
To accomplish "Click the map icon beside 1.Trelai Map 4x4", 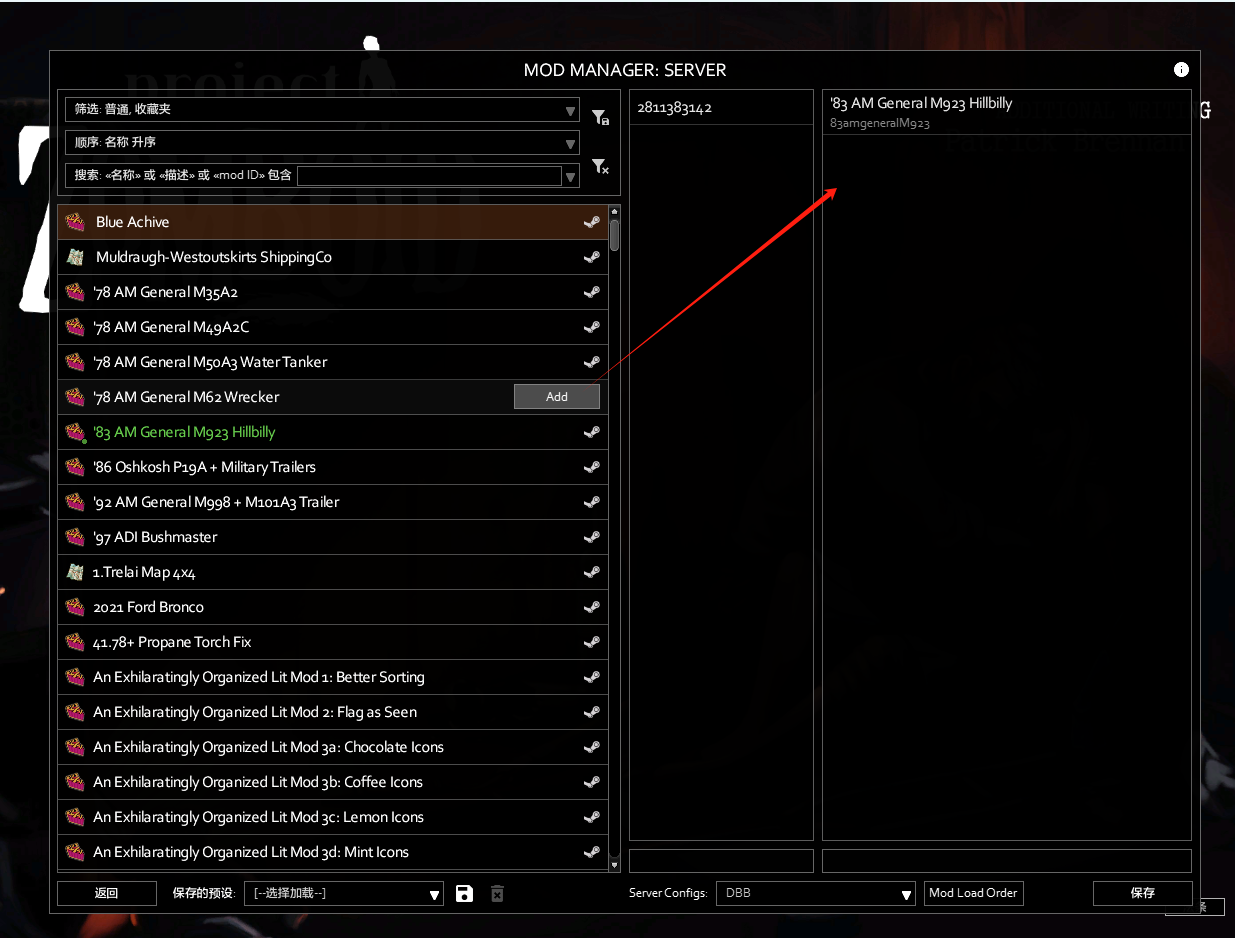I will [x=75, y=572].
